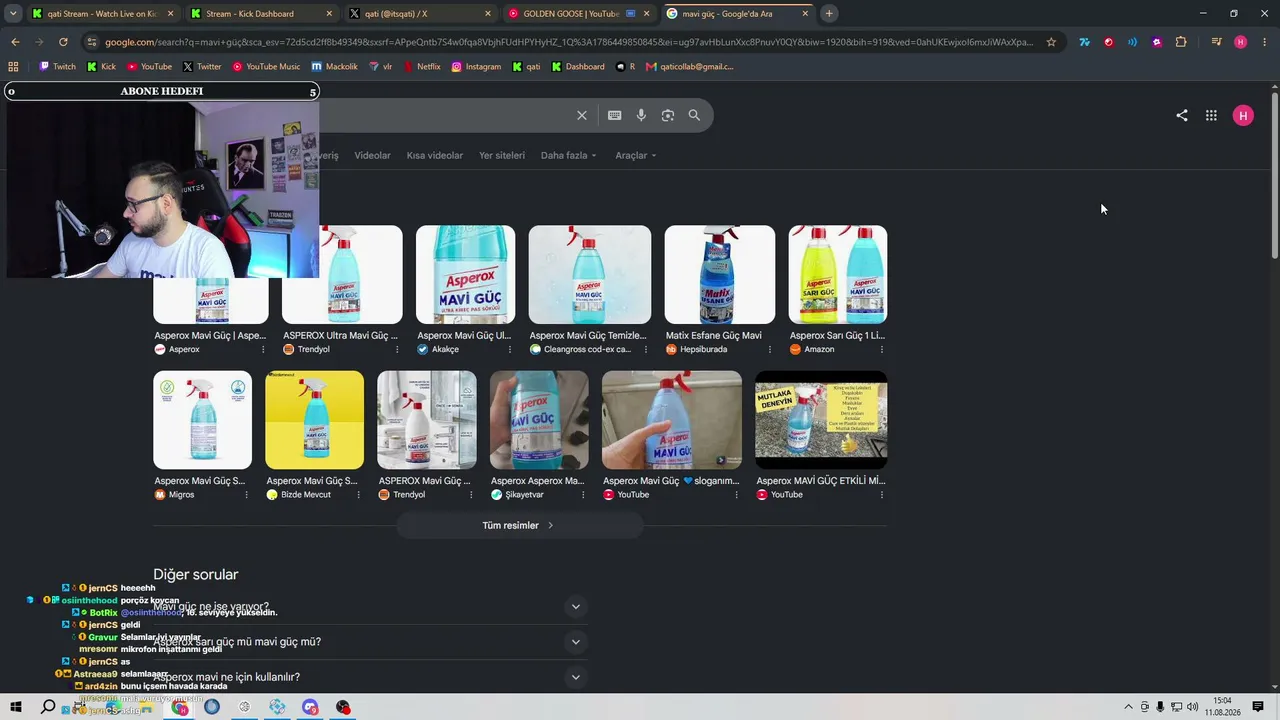
Task: Open options for the Bizde Mevcut result
Action: tap(358, 495)
